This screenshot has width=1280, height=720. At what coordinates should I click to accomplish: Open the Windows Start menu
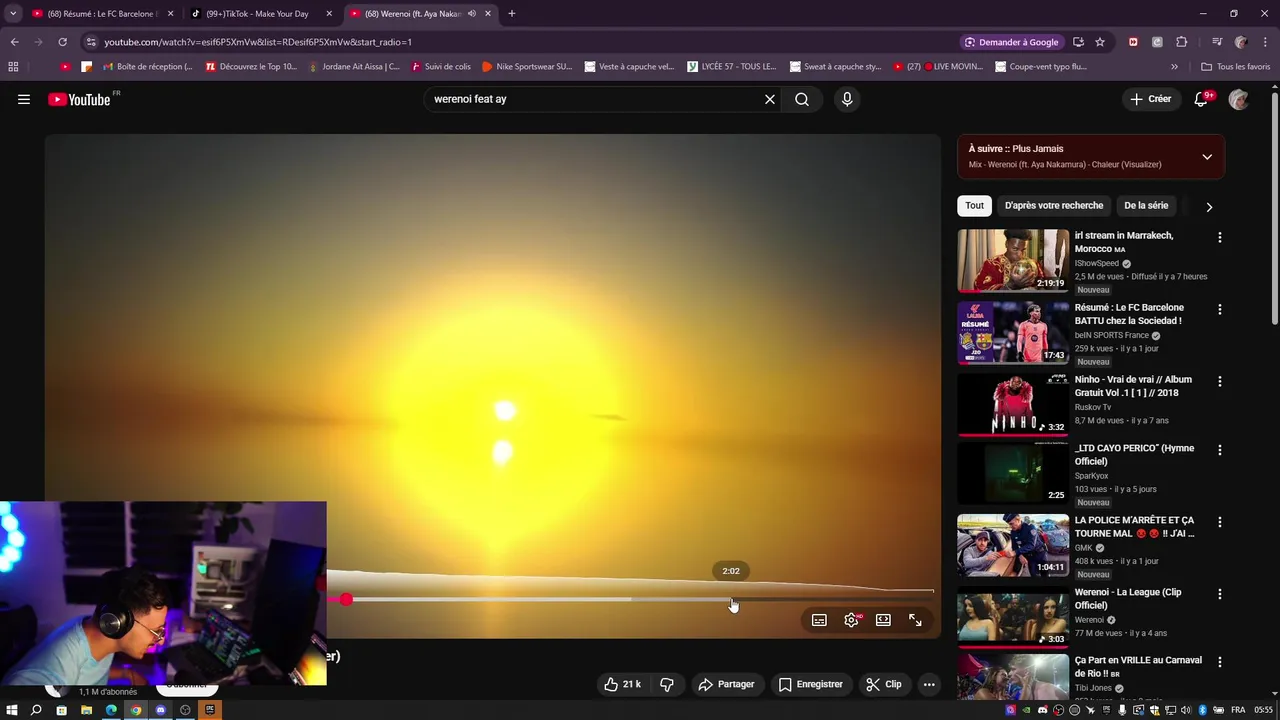click(11, 710)
